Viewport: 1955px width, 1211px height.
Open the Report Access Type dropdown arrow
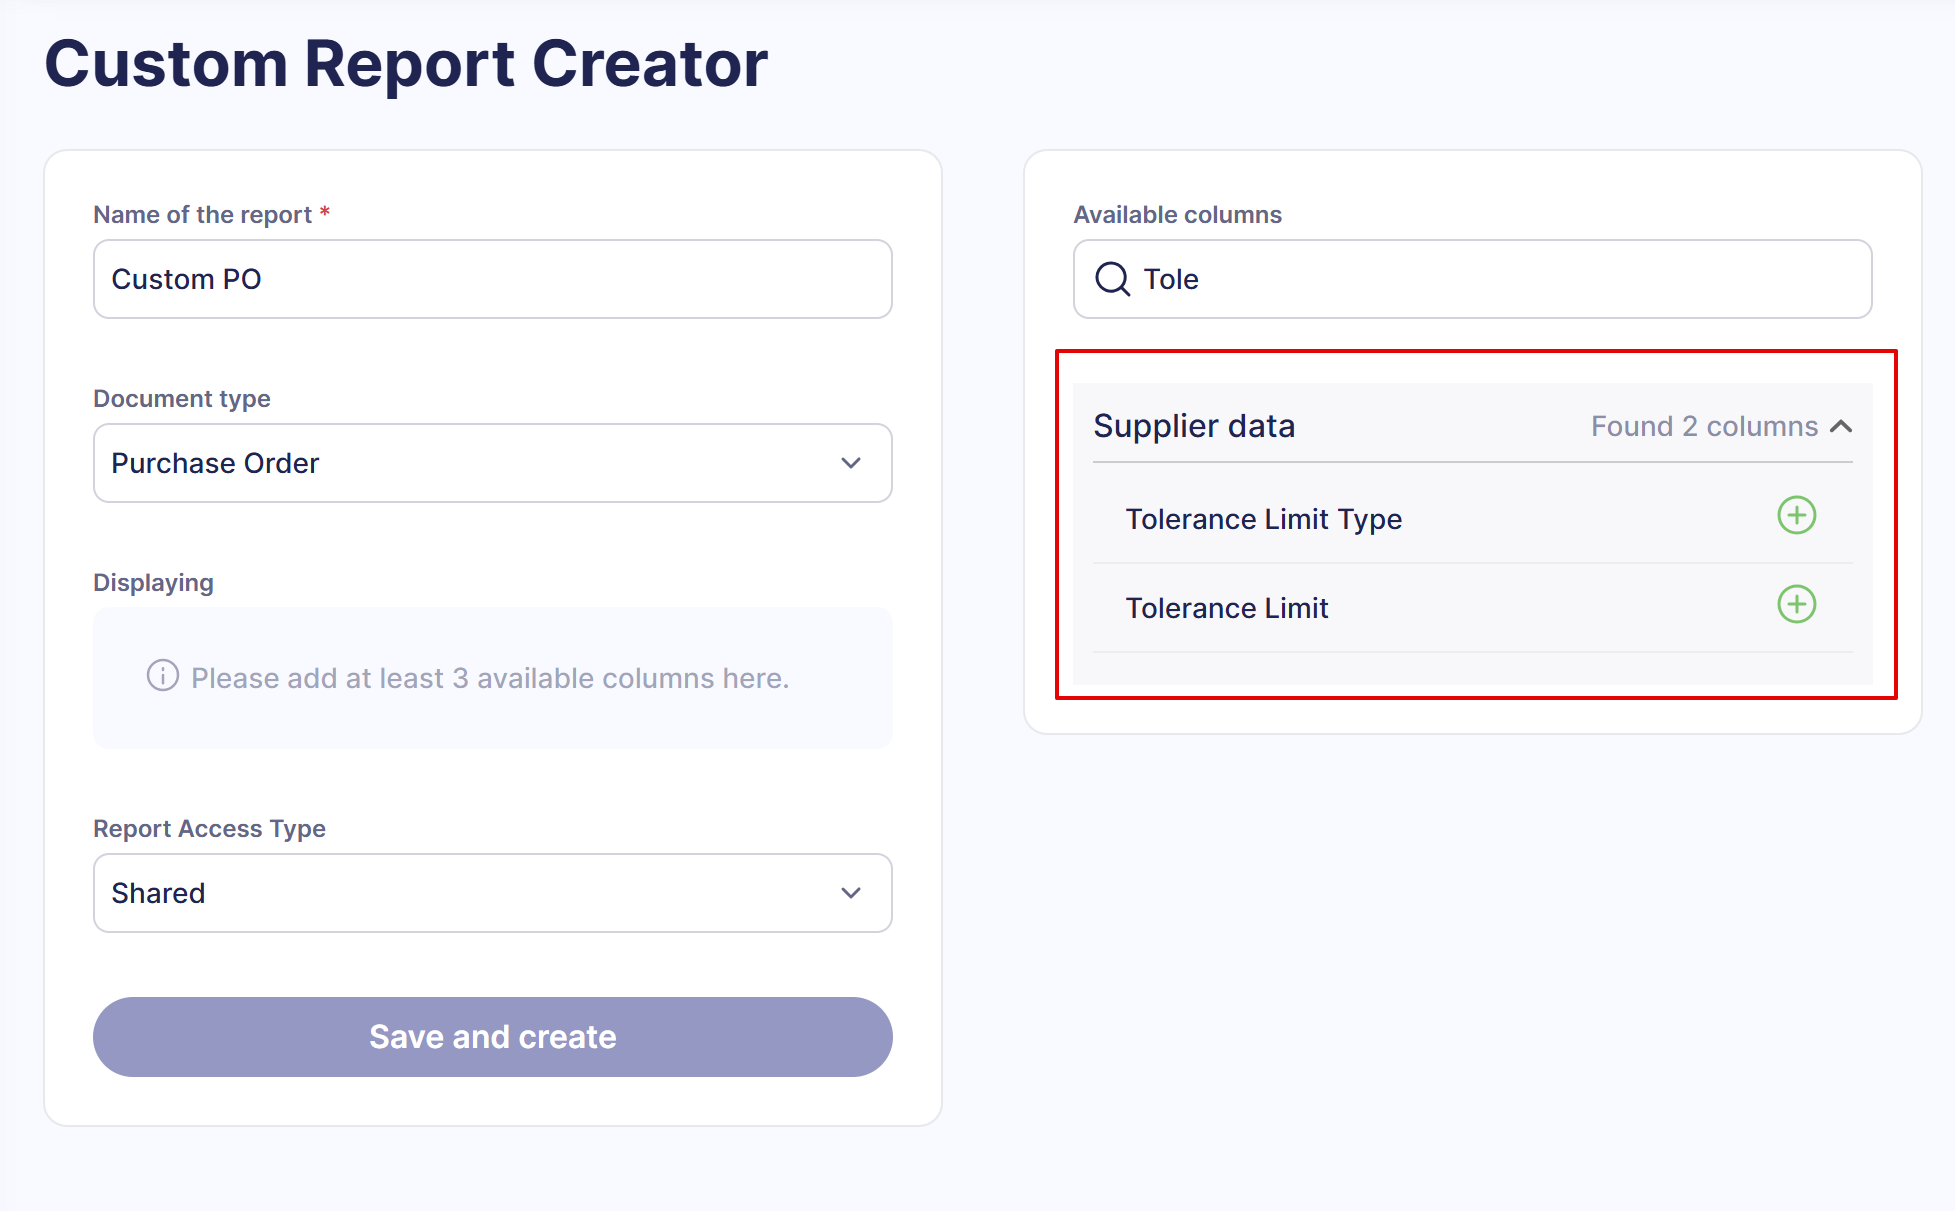point(851,893)
